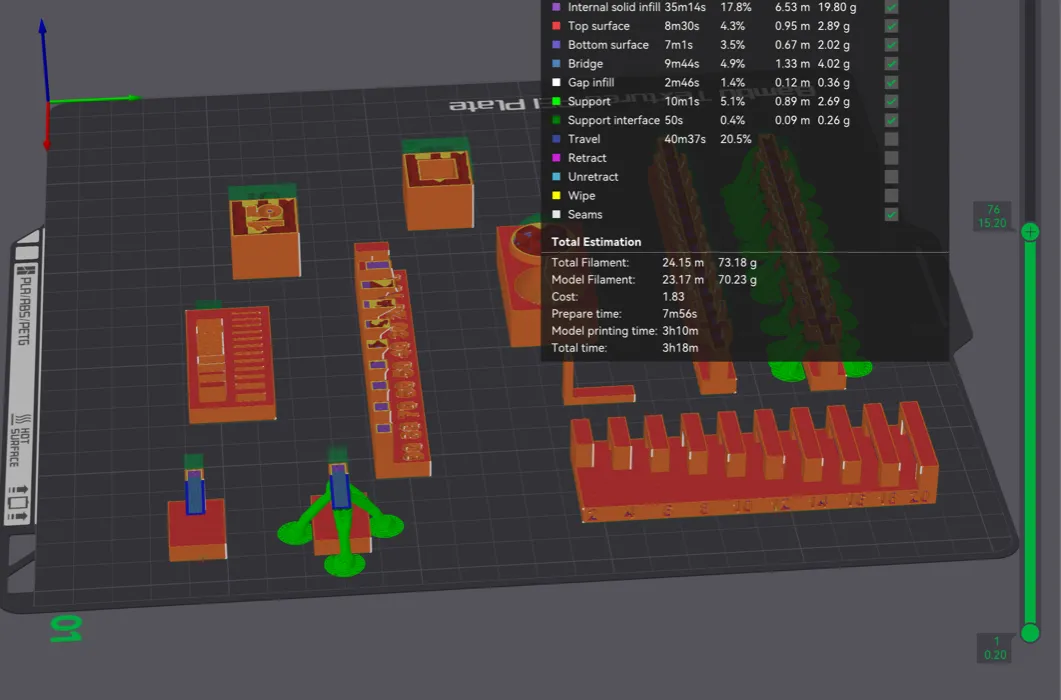This screenshot has height=700, width=1061.
Task: Toggle the Bridge checkbox
Action: click(x=891, y=64)
